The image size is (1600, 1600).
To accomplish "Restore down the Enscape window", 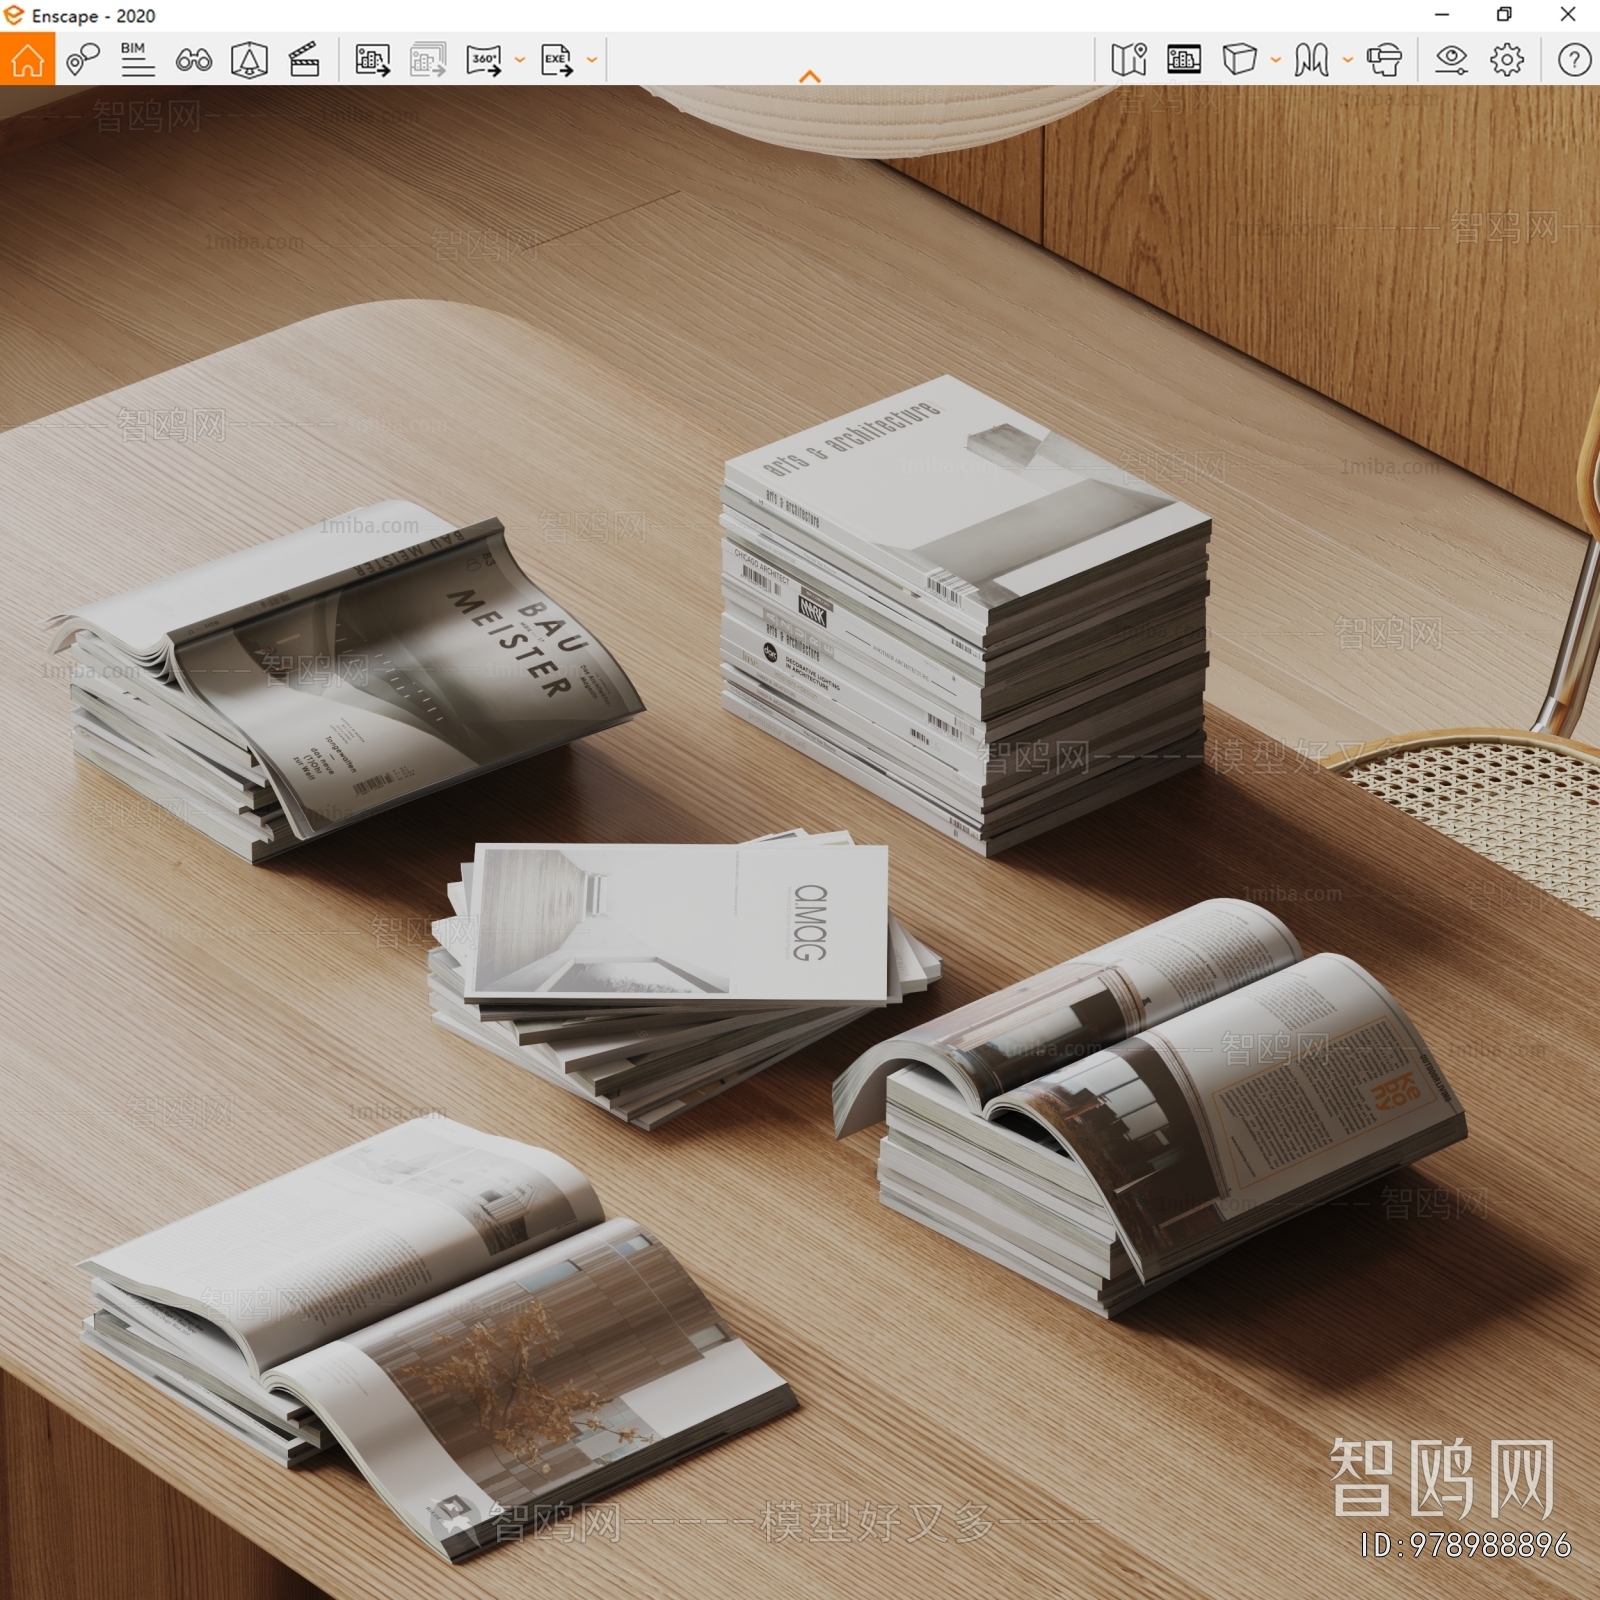I will [1504, 15].
